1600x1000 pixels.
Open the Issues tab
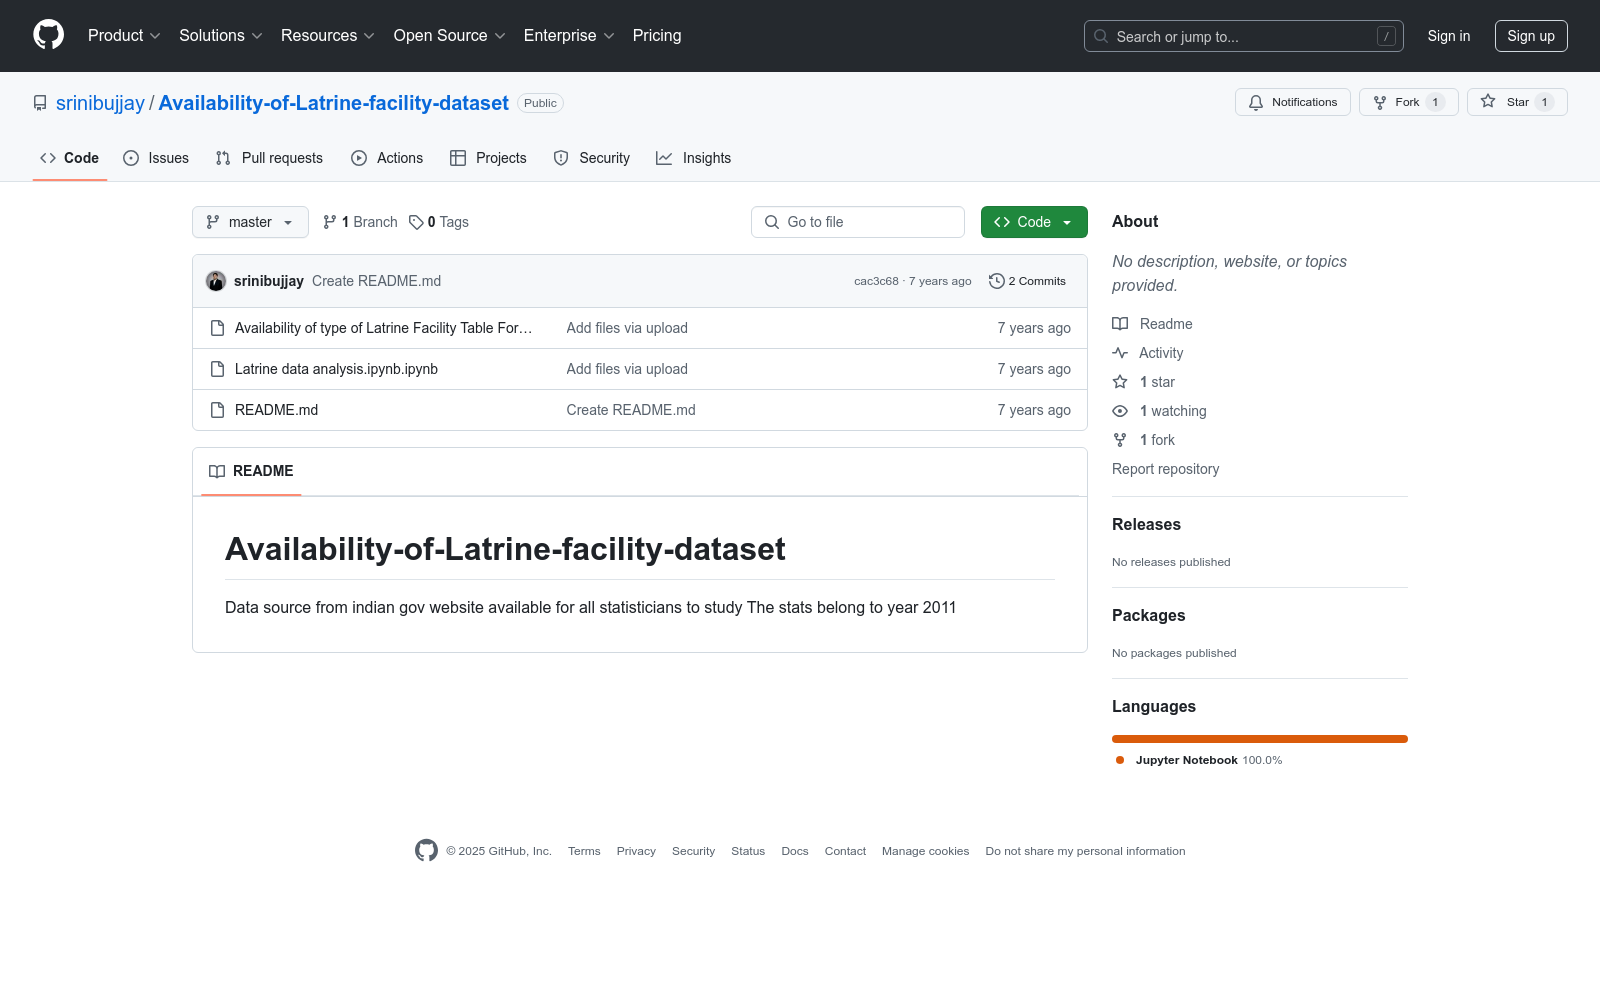156,158
